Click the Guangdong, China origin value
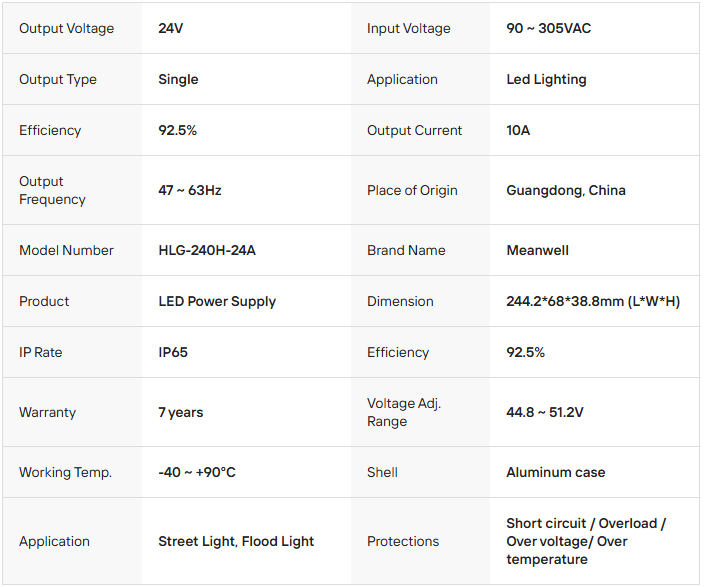 pos(566,190)
